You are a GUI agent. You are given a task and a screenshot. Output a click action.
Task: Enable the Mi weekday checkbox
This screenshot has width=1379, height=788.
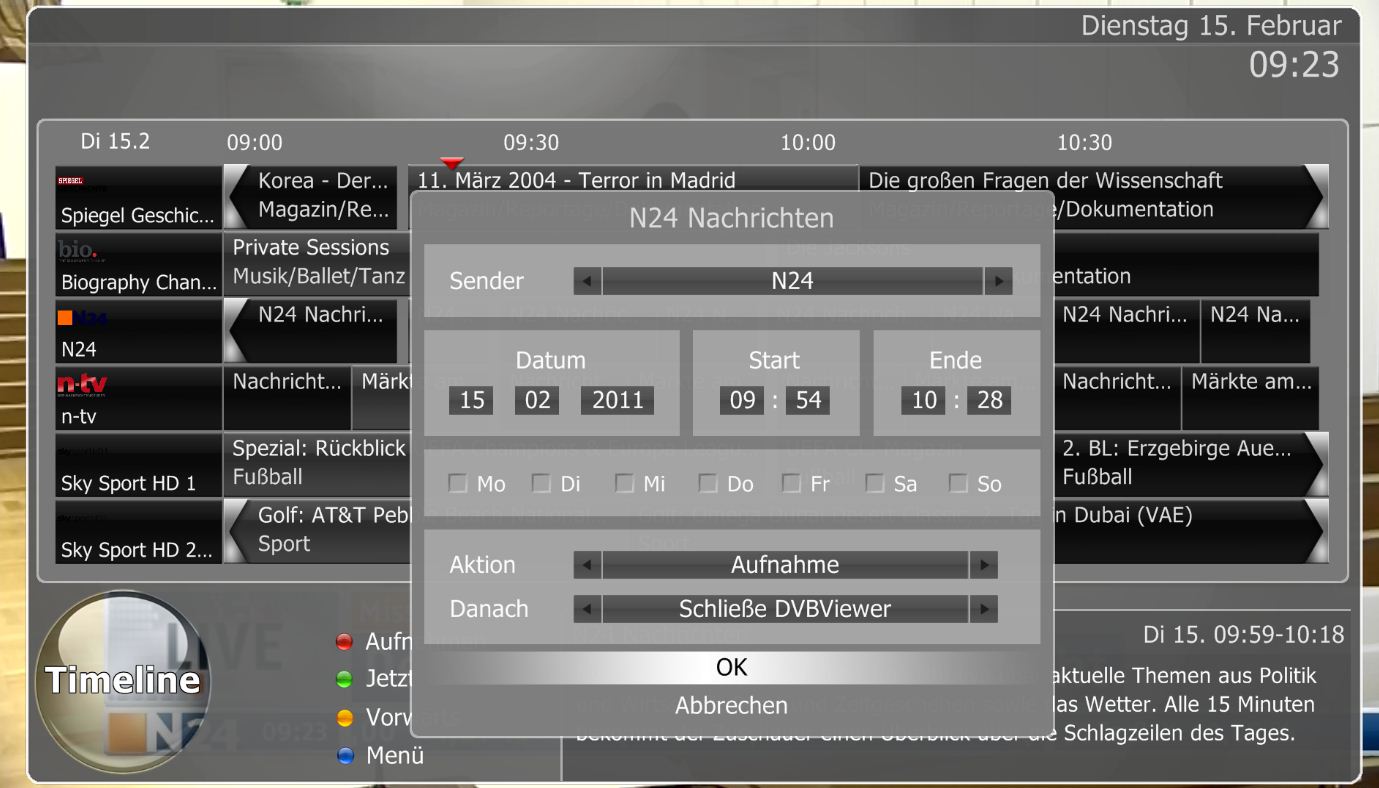pos(624,484)
